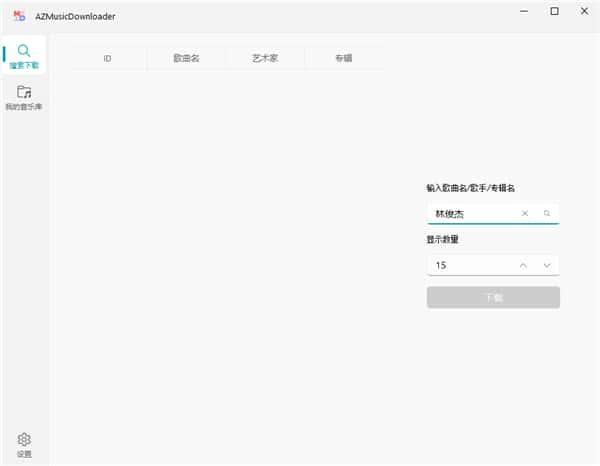Increase display count with up chevron
Viewport: 600px width, 466px height.
[523, 265]
